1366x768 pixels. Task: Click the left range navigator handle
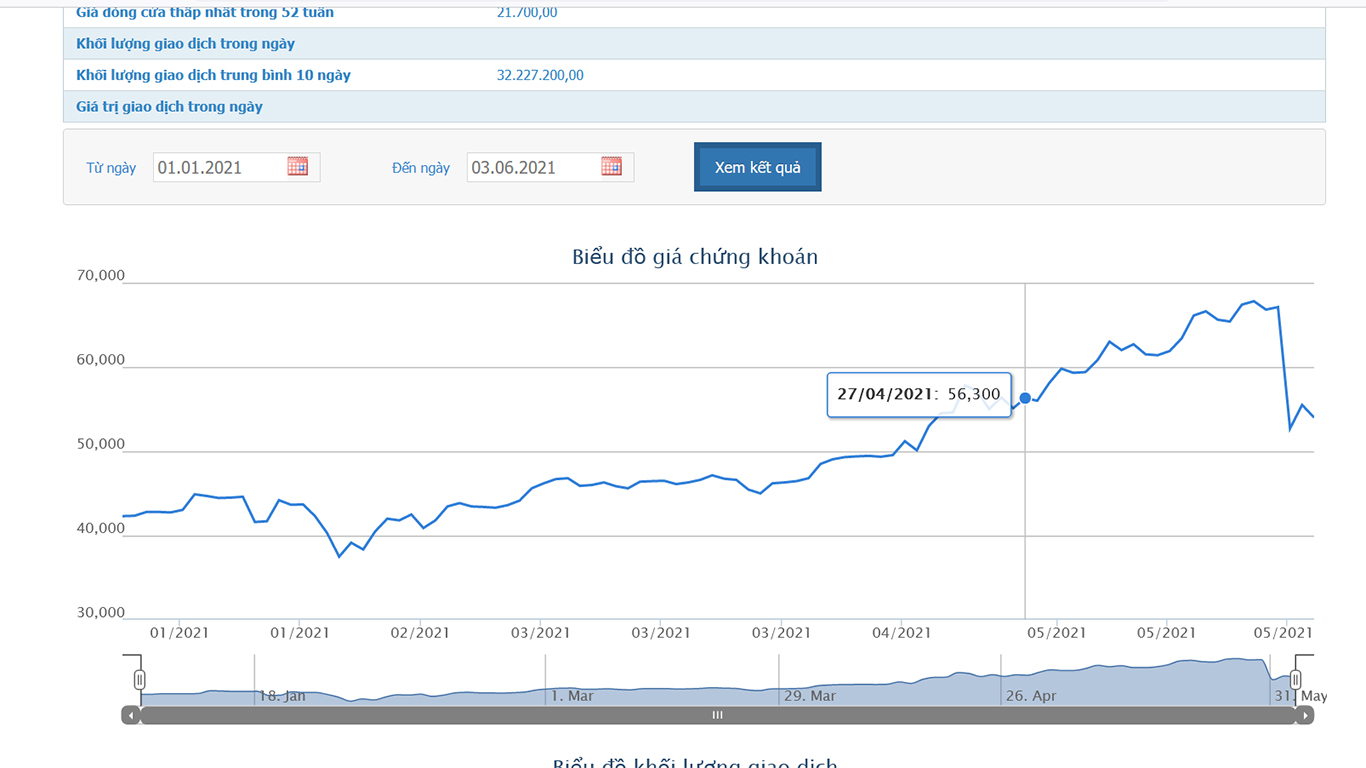140,680
